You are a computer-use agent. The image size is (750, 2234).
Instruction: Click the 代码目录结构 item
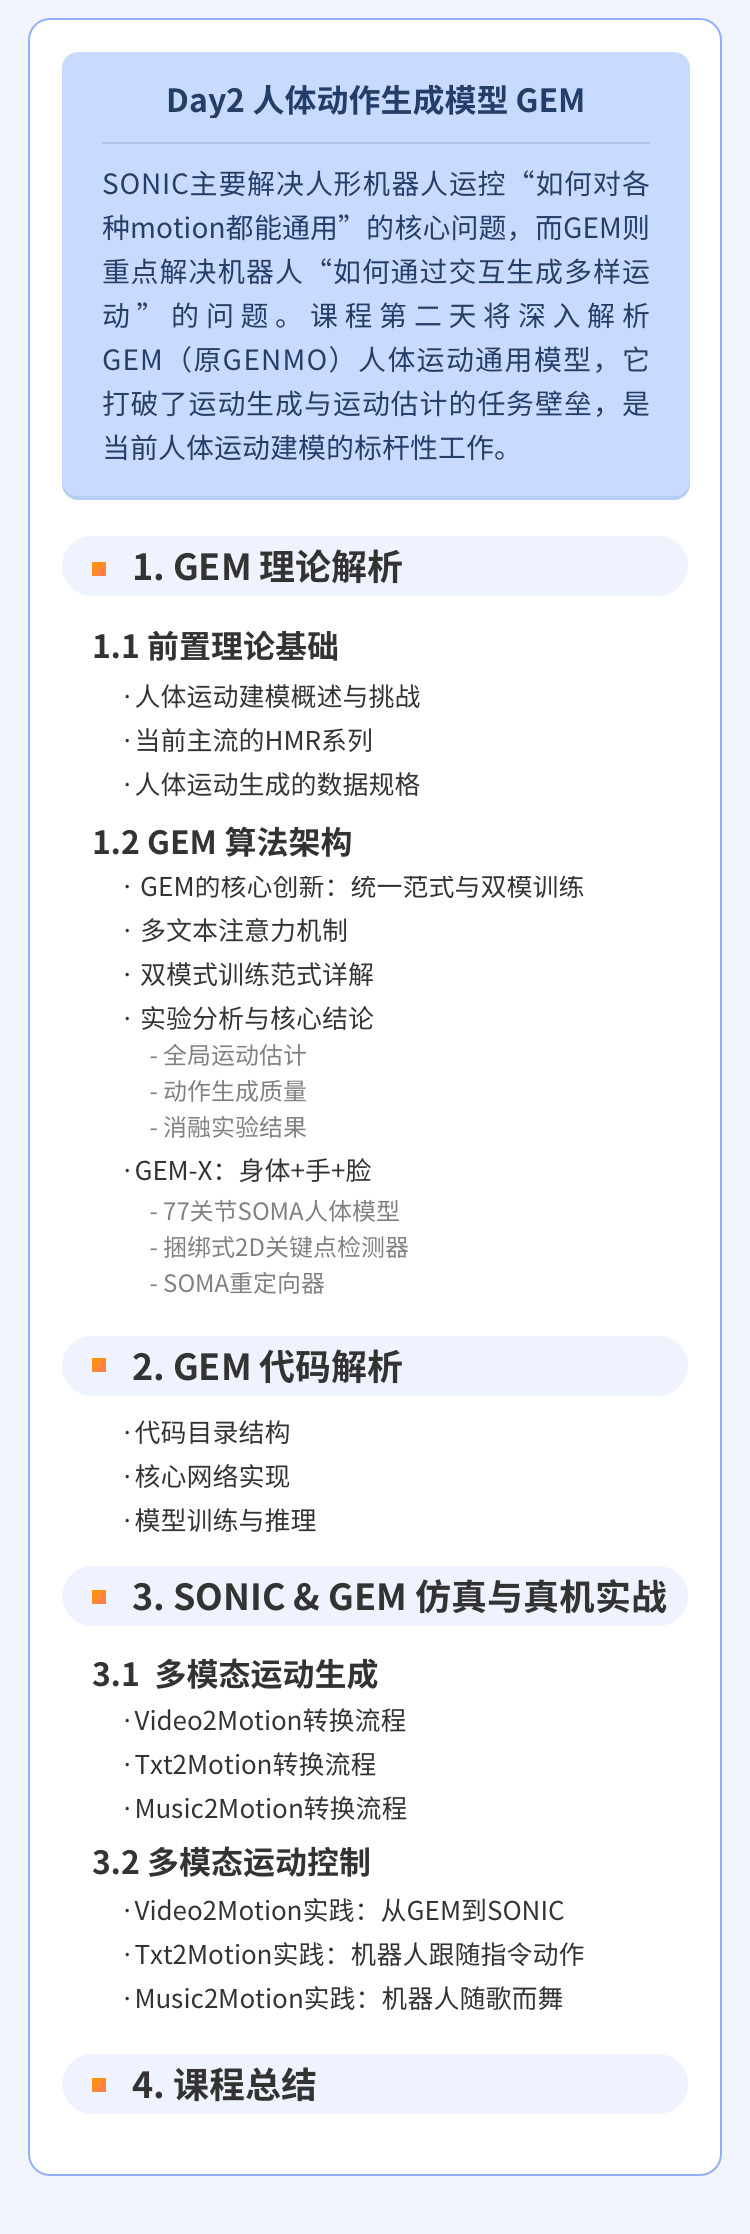212,1433
